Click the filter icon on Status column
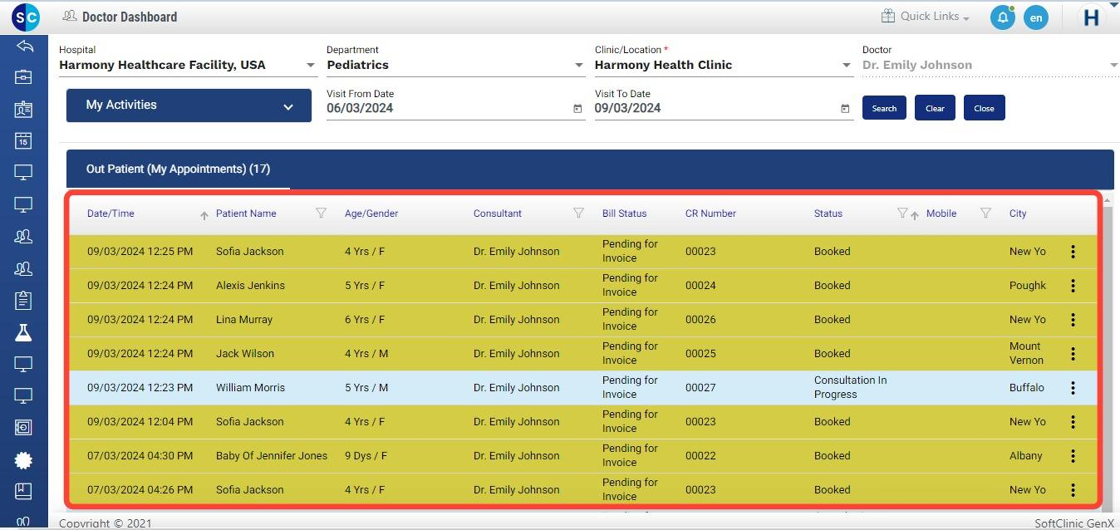The image size is (1120, 530). [x=902, y=213]
